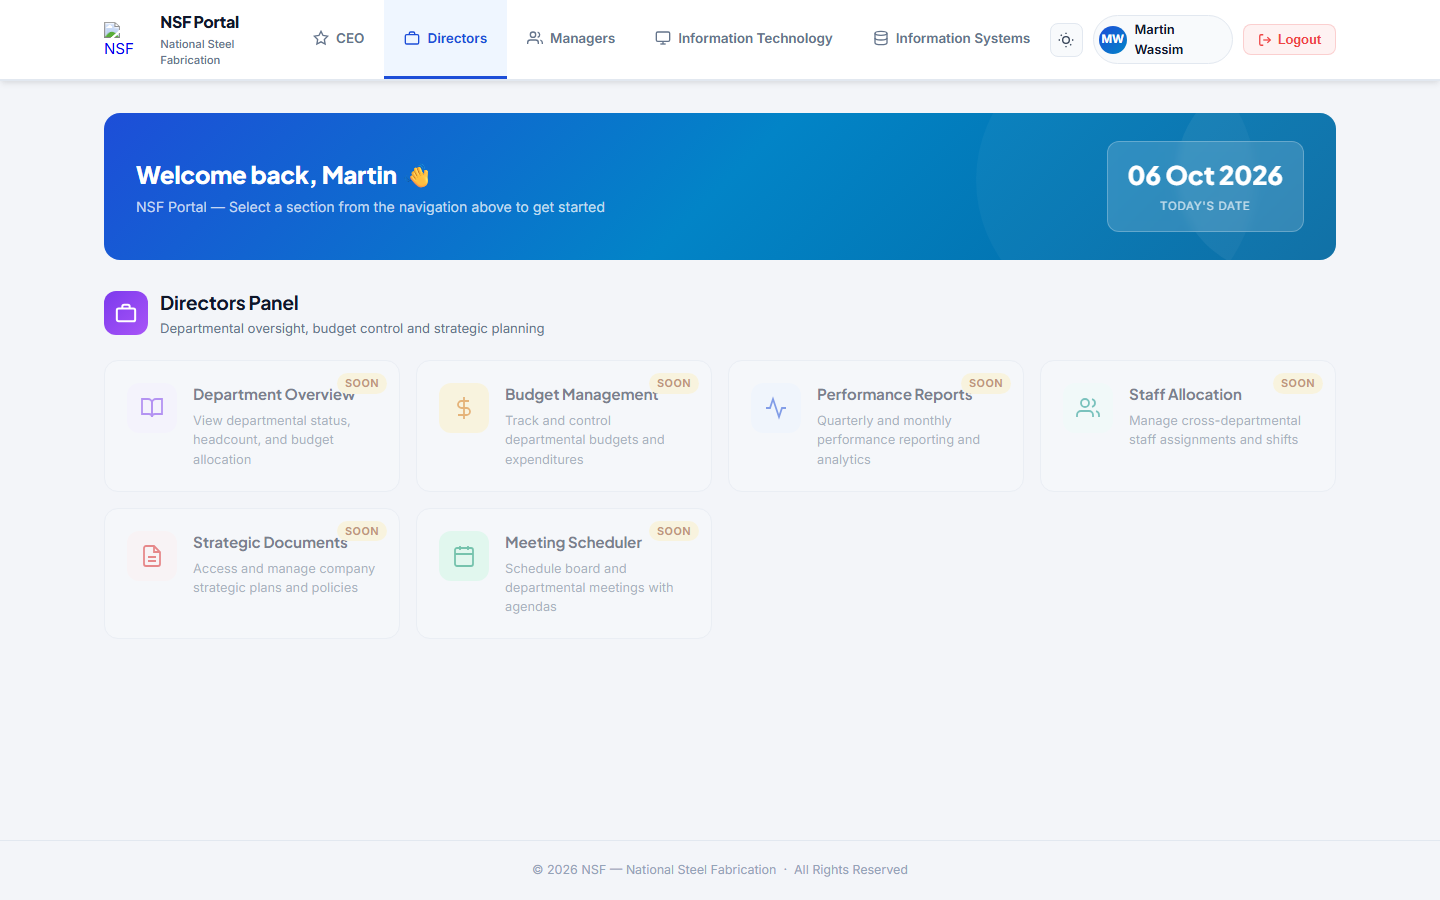
Task: Select the Directors tab
Action: [446, 39]
